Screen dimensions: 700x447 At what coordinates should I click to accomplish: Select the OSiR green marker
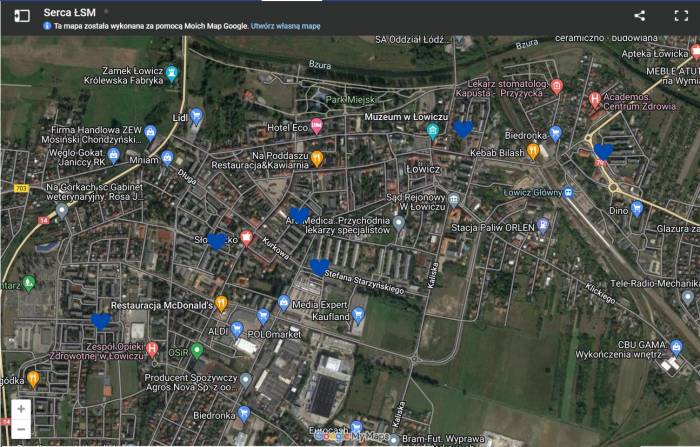[x=197, y=351]
